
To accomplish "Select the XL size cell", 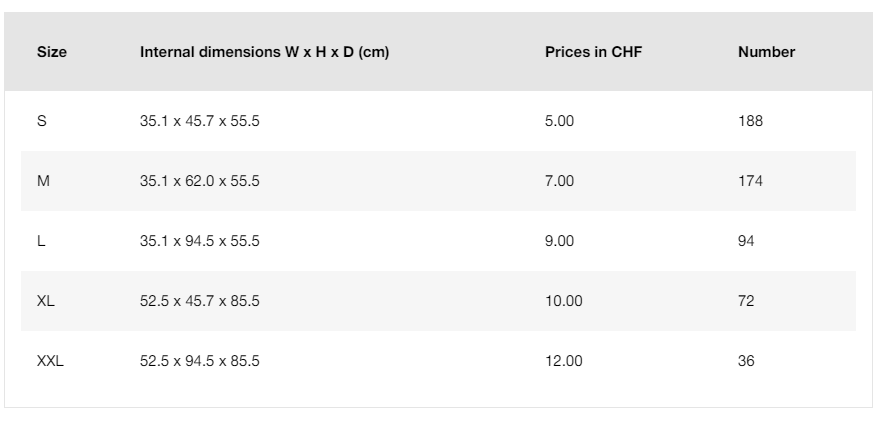I will pyautogui.click(x=46, y=301).
